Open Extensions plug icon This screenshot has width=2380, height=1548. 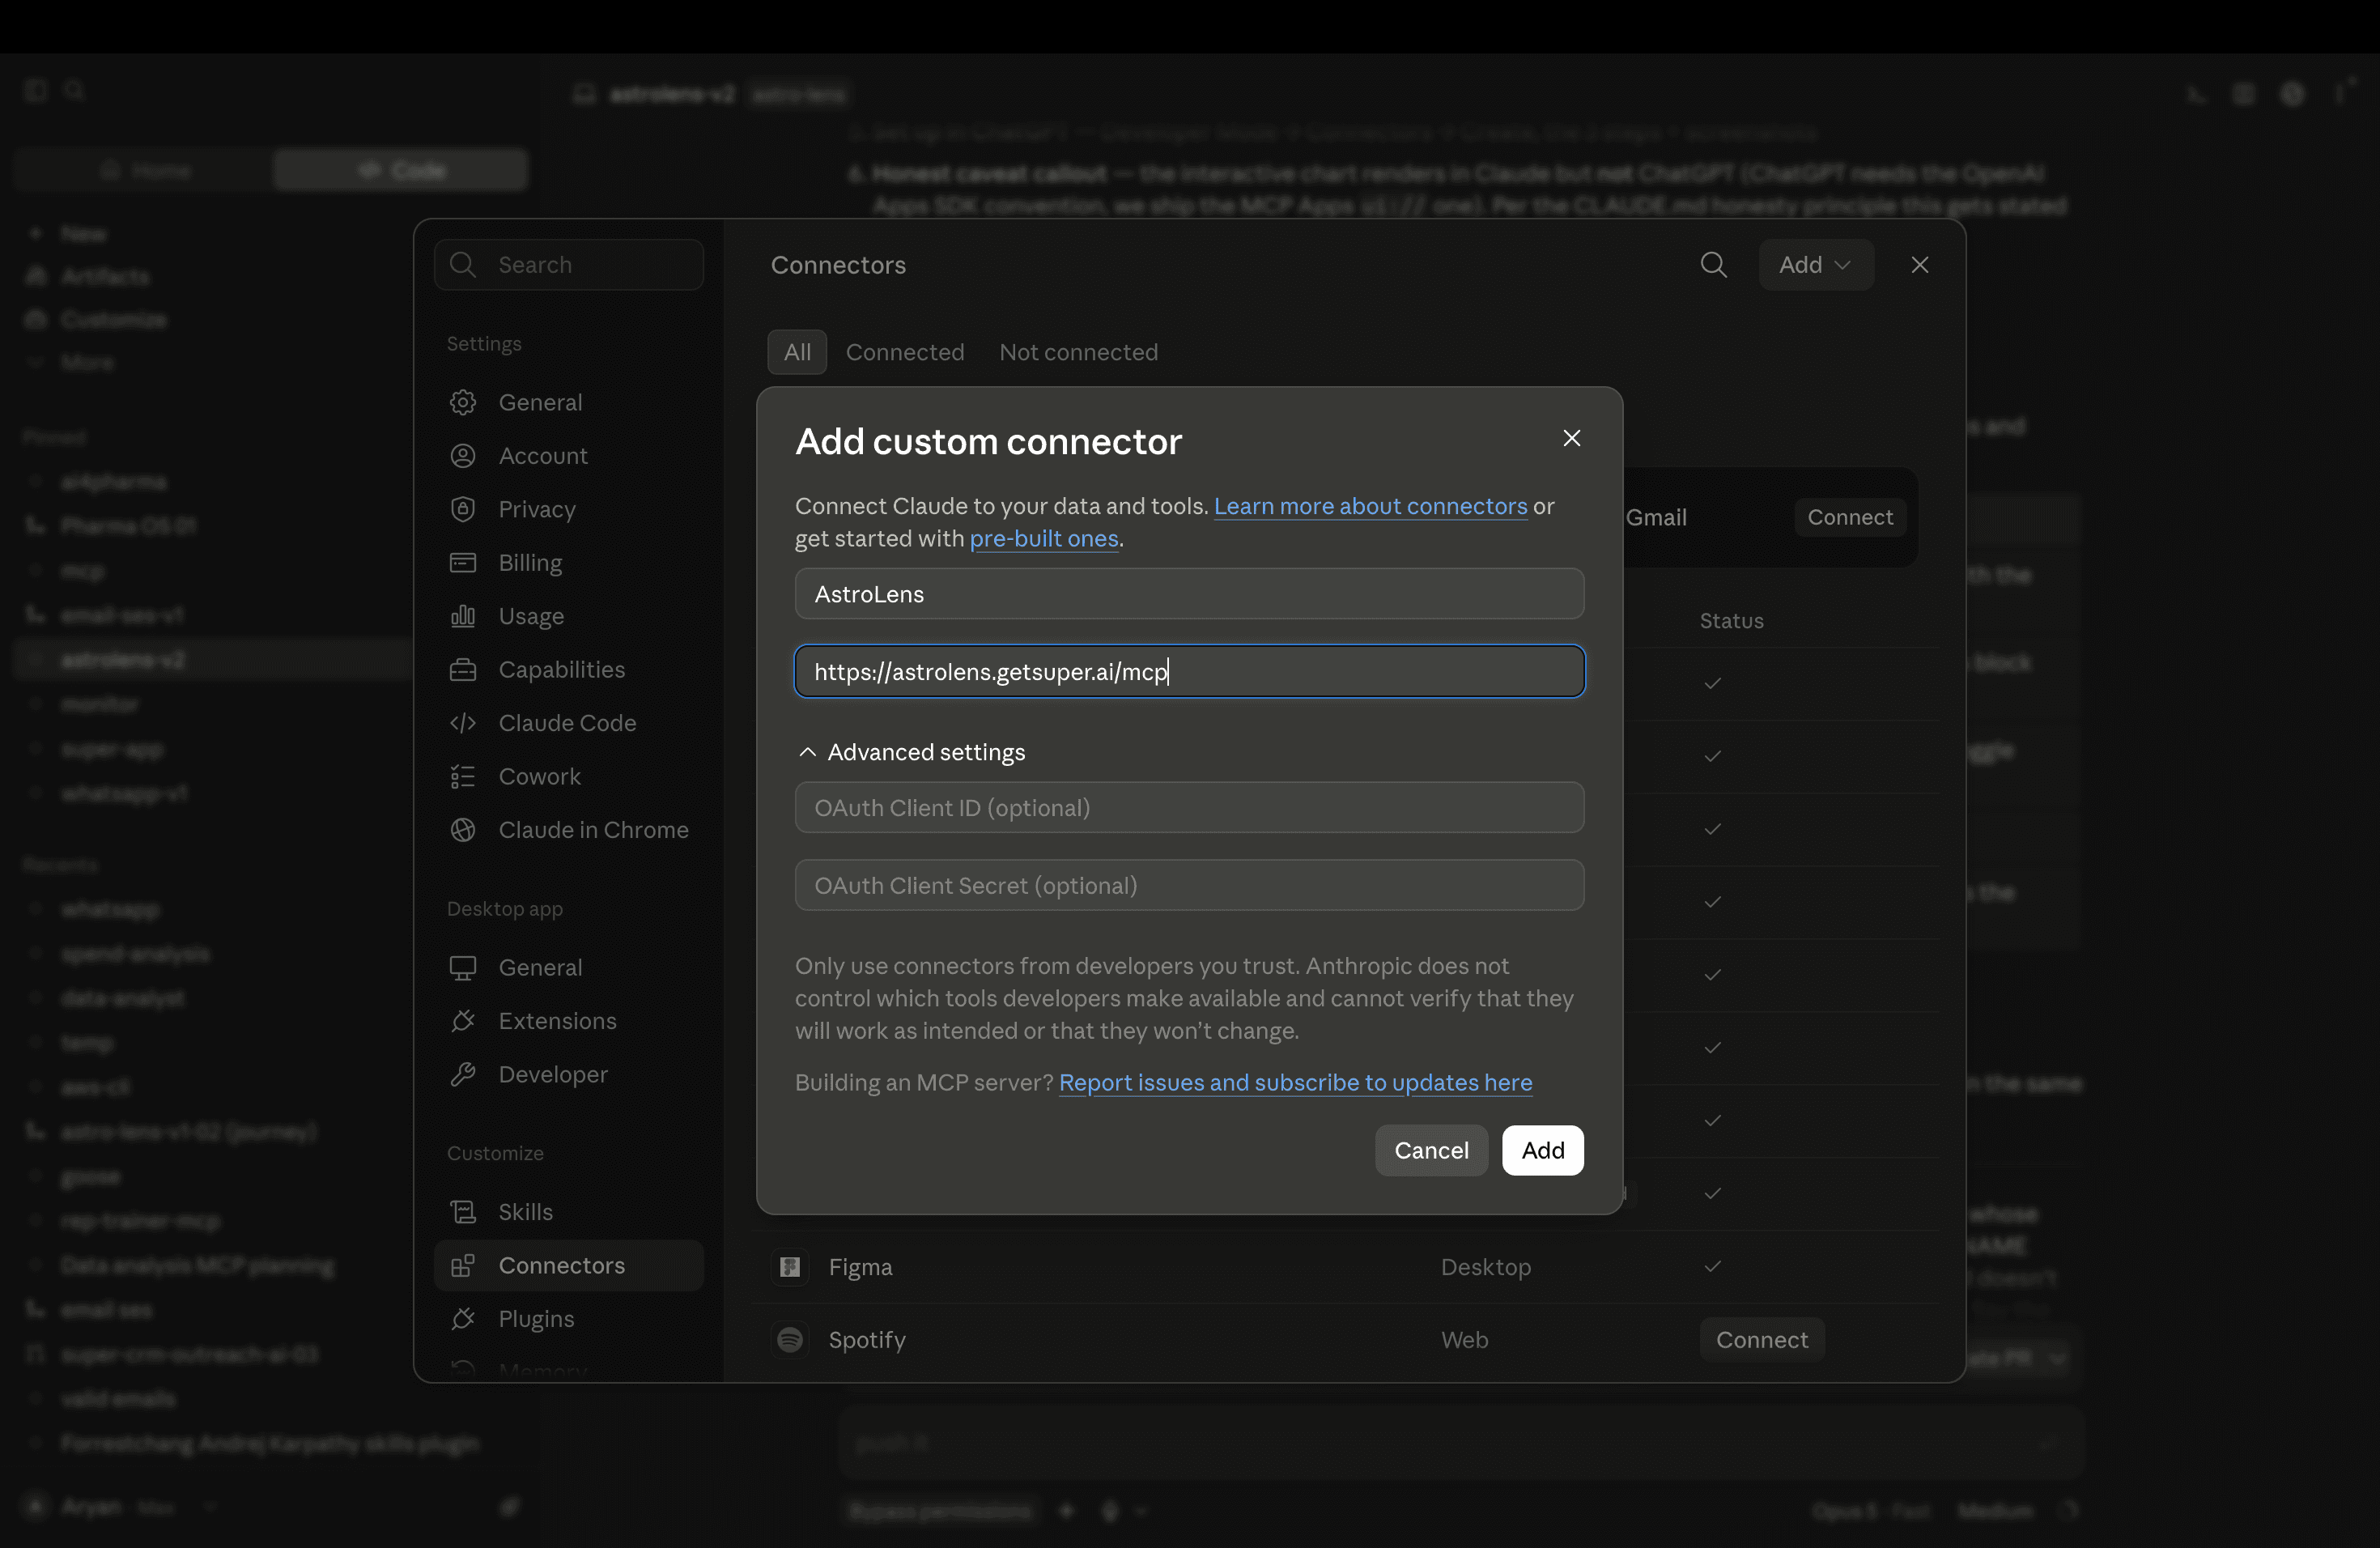462,1021
